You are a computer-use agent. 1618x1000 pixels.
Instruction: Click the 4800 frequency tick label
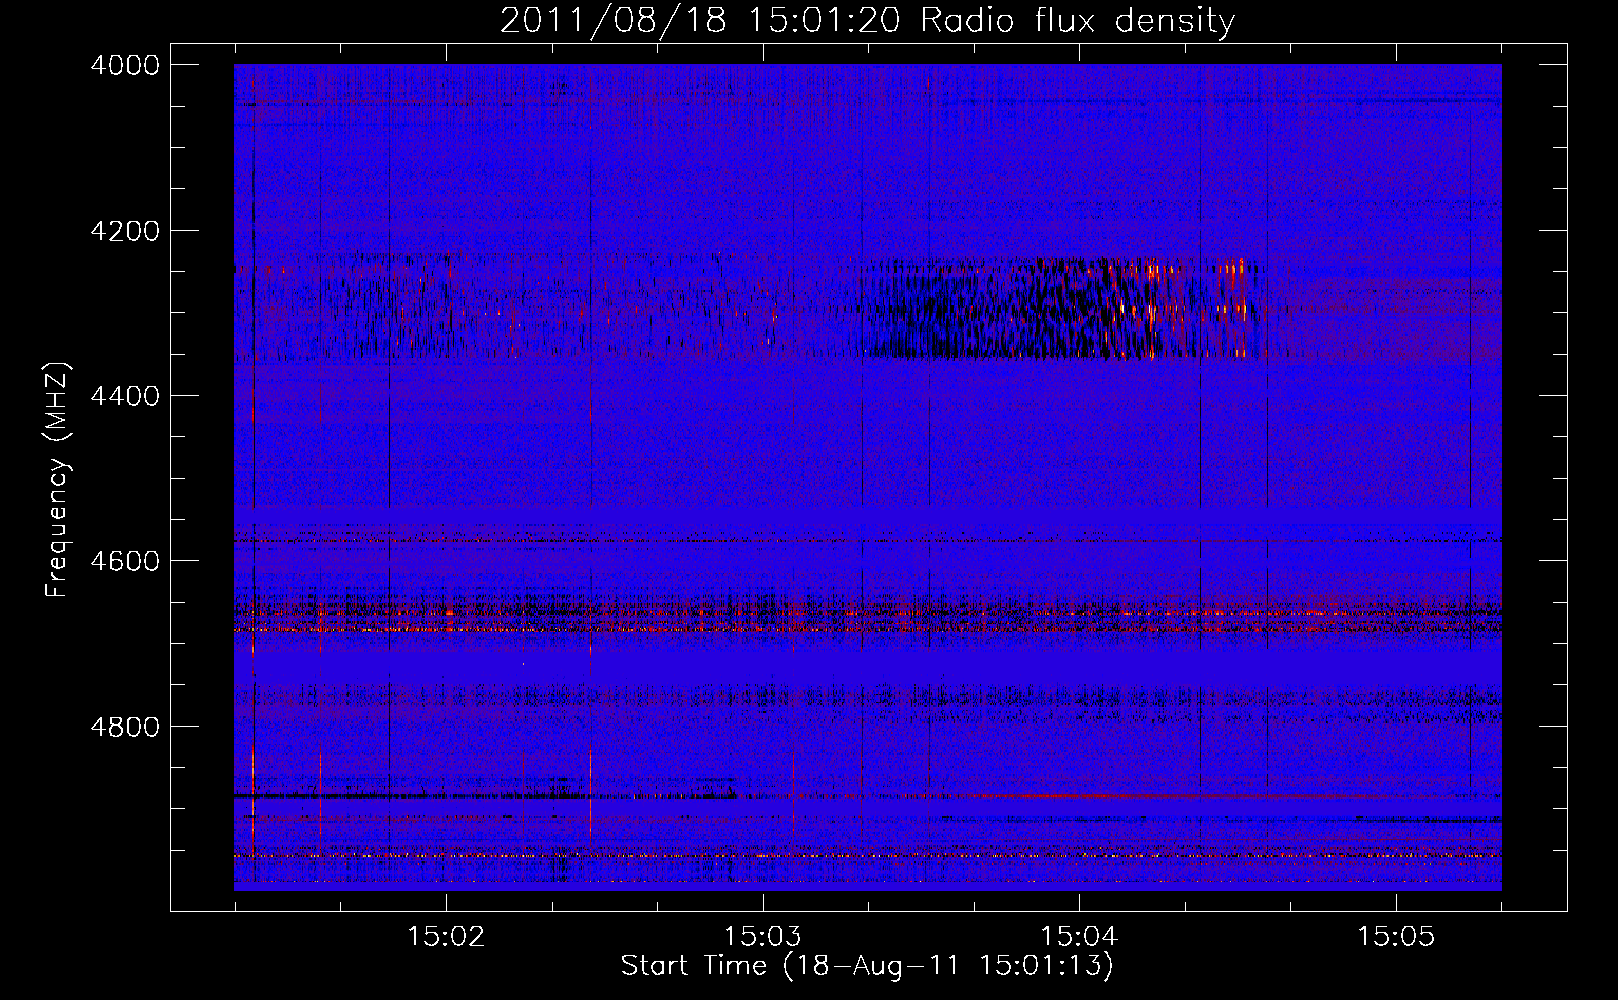pos(125,726)
